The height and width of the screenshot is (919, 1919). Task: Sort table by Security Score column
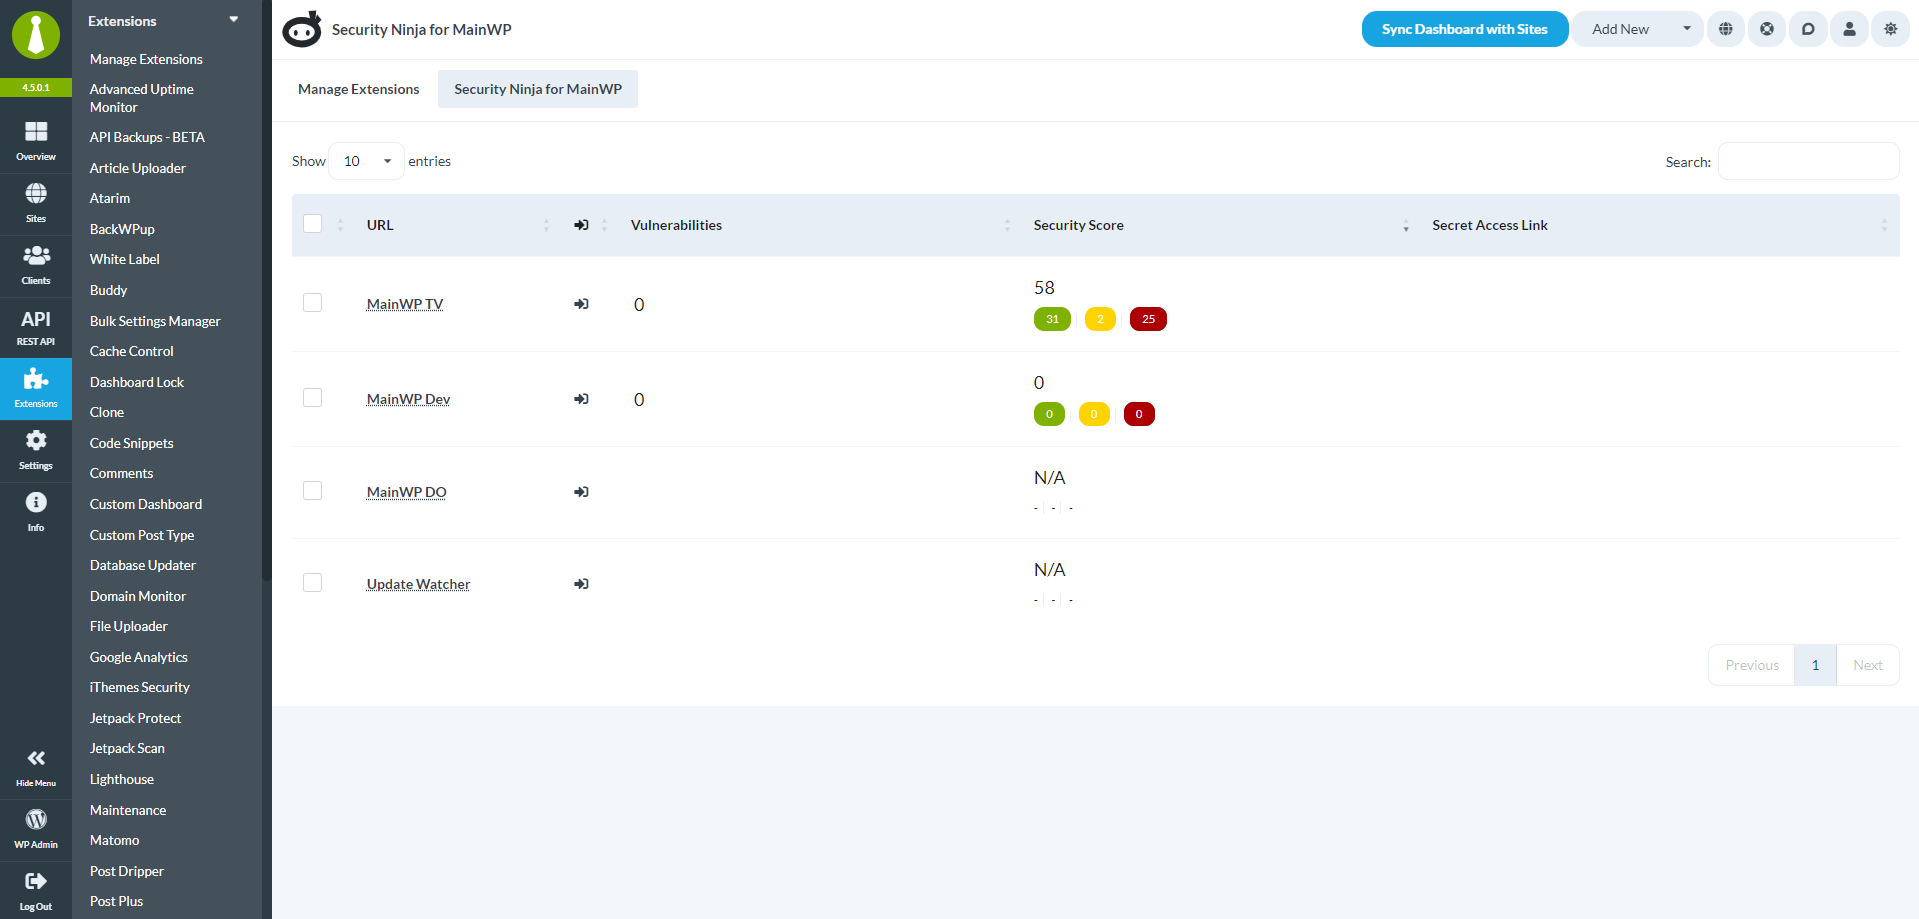coord(1221,225)
